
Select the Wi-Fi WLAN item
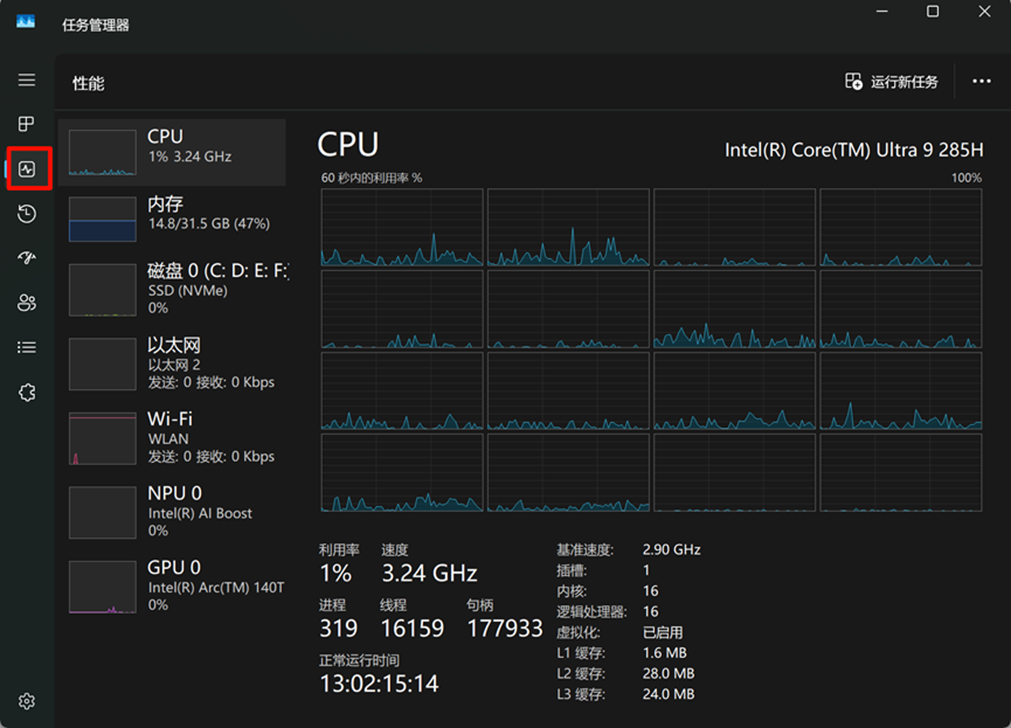point(172,437)
